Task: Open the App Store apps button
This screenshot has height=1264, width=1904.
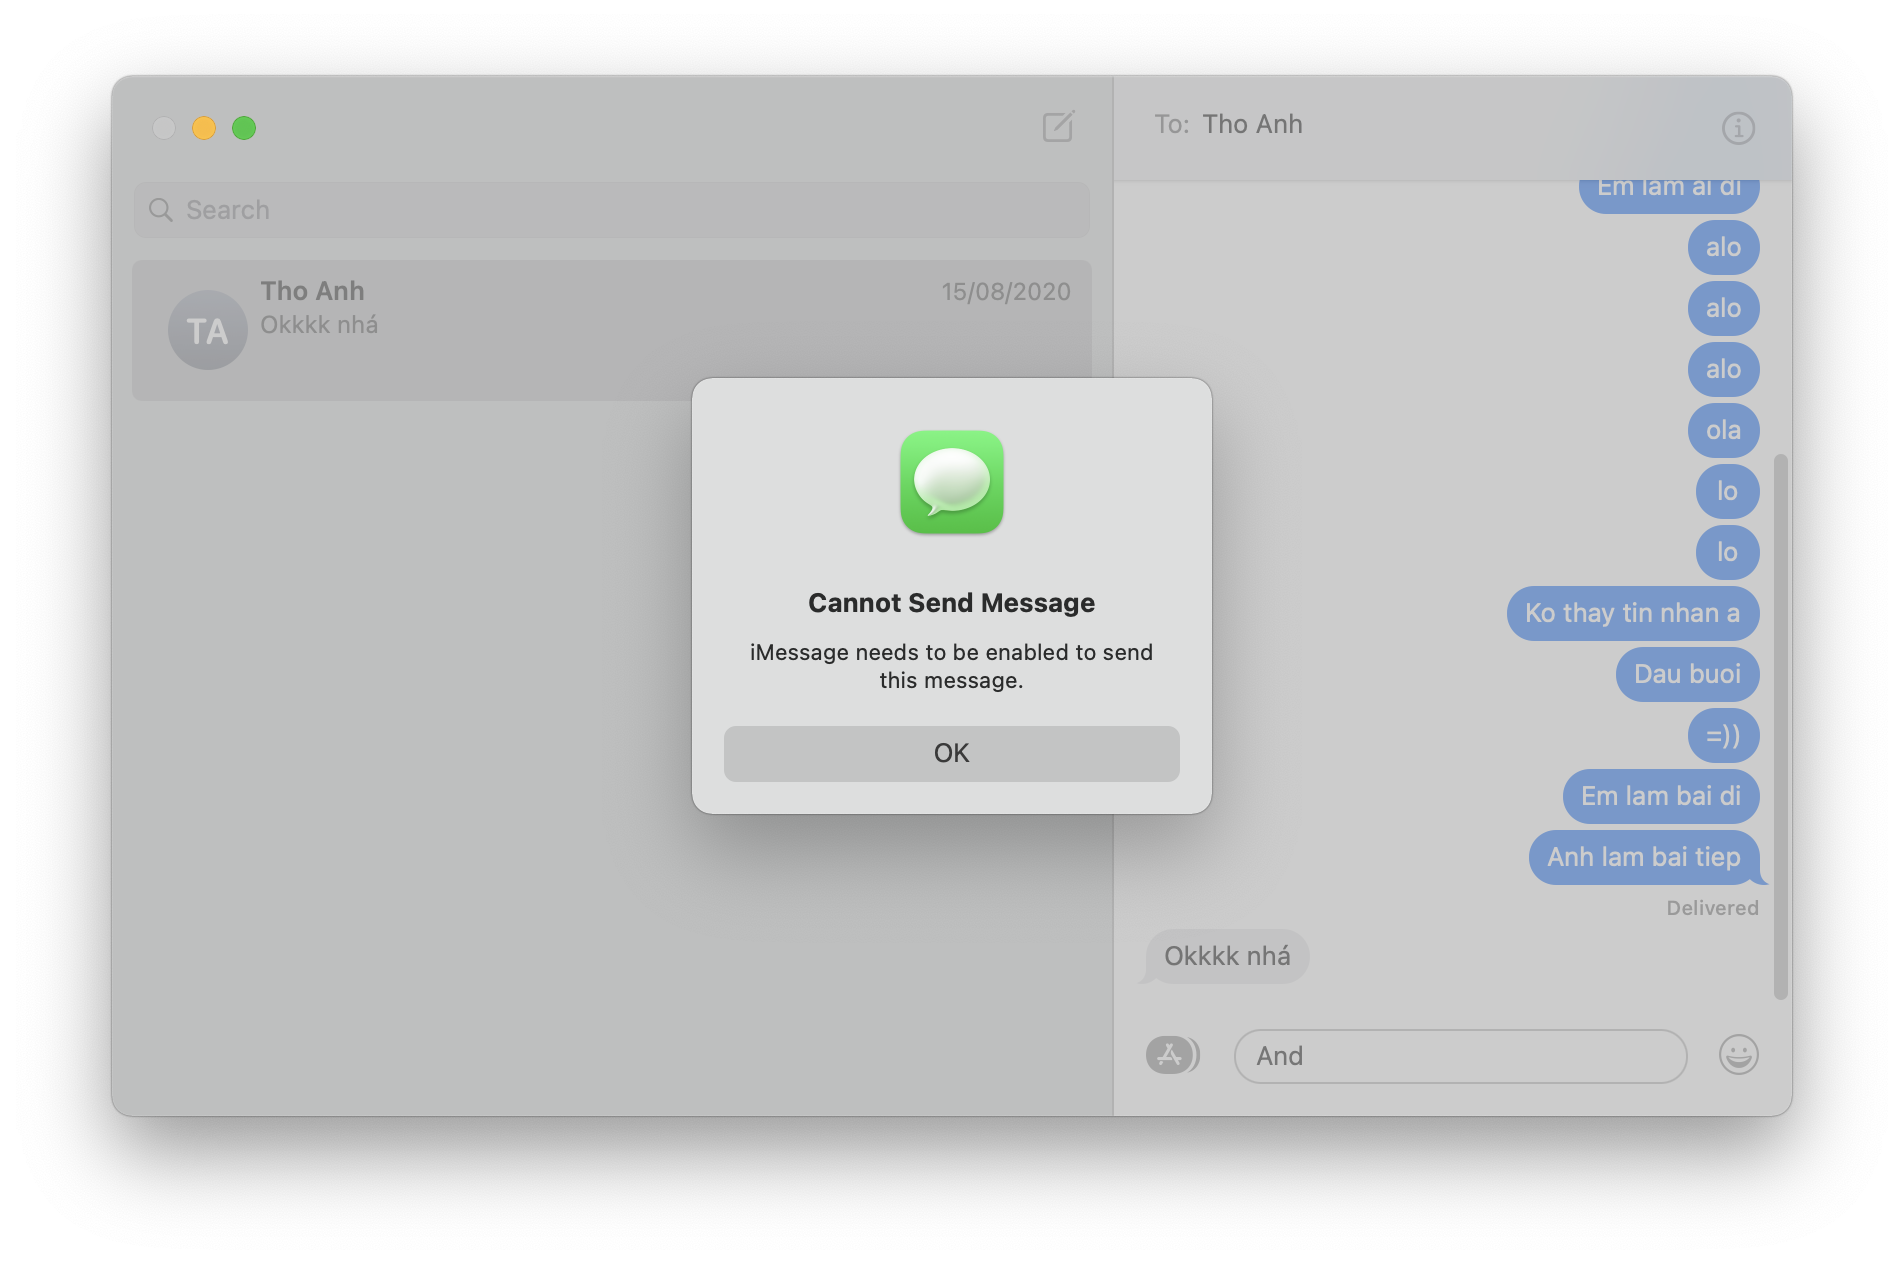Action: click(x=1172, y=1055)
